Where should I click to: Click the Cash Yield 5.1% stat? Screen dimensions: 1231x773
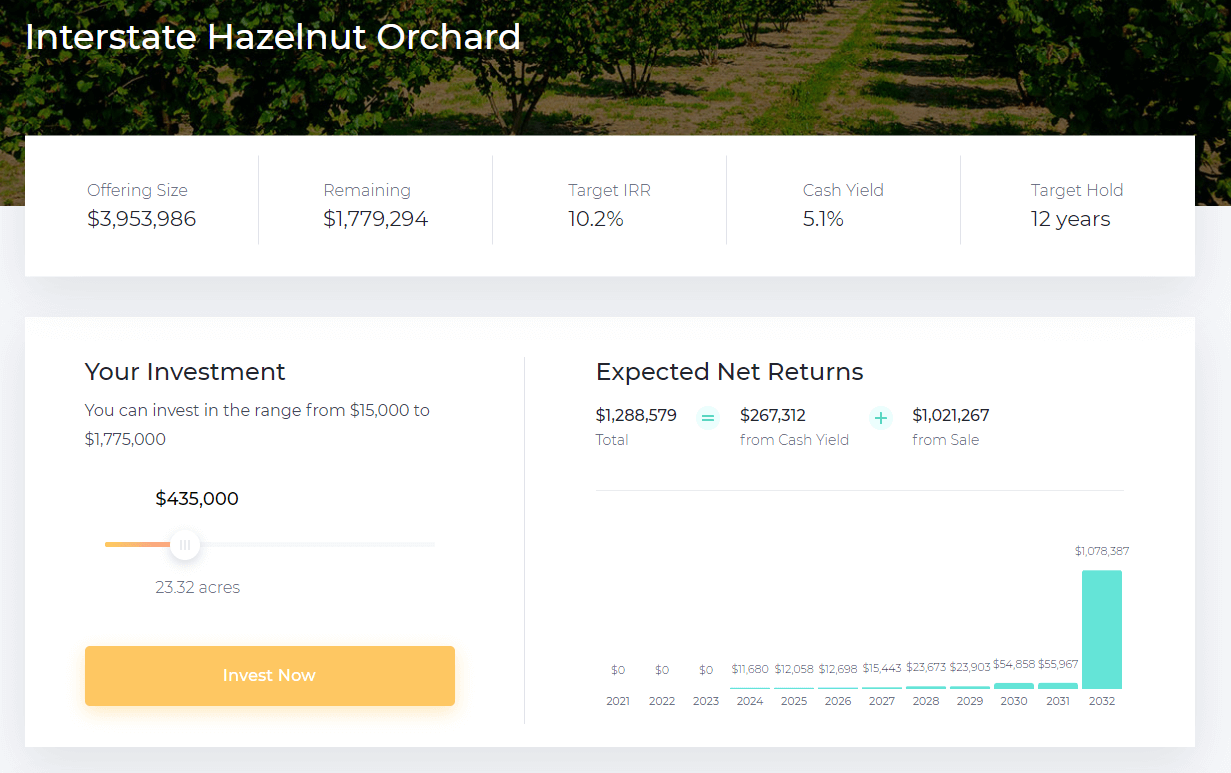tap(843, 205)
